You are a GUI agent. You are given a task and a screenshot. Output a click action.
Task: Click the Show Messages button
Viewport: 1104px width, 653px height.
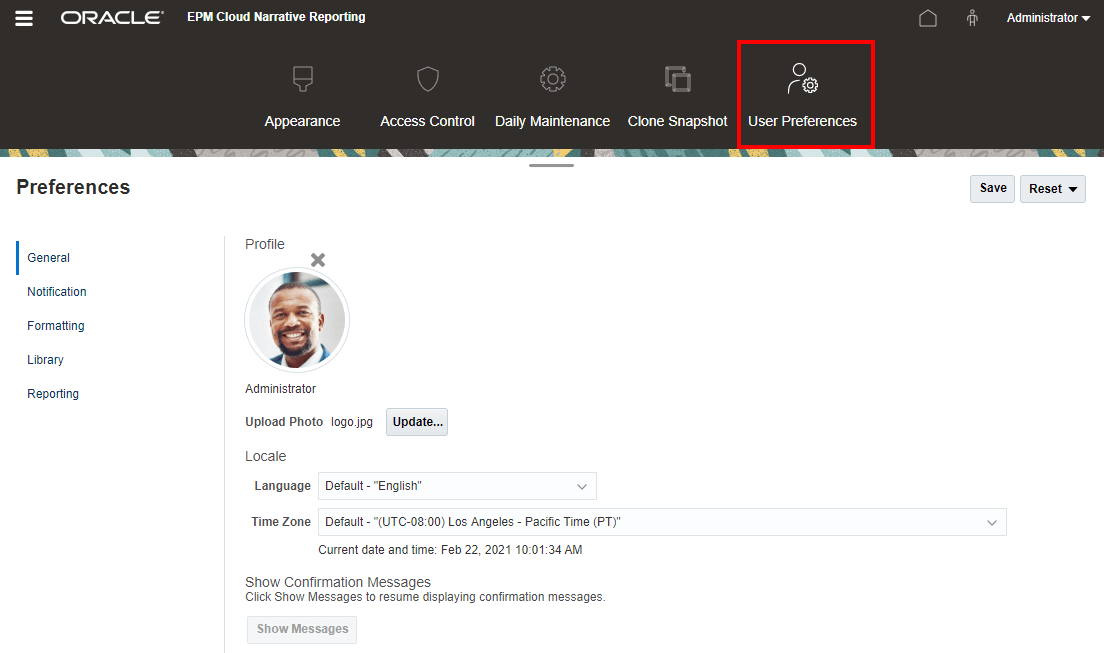302,629
